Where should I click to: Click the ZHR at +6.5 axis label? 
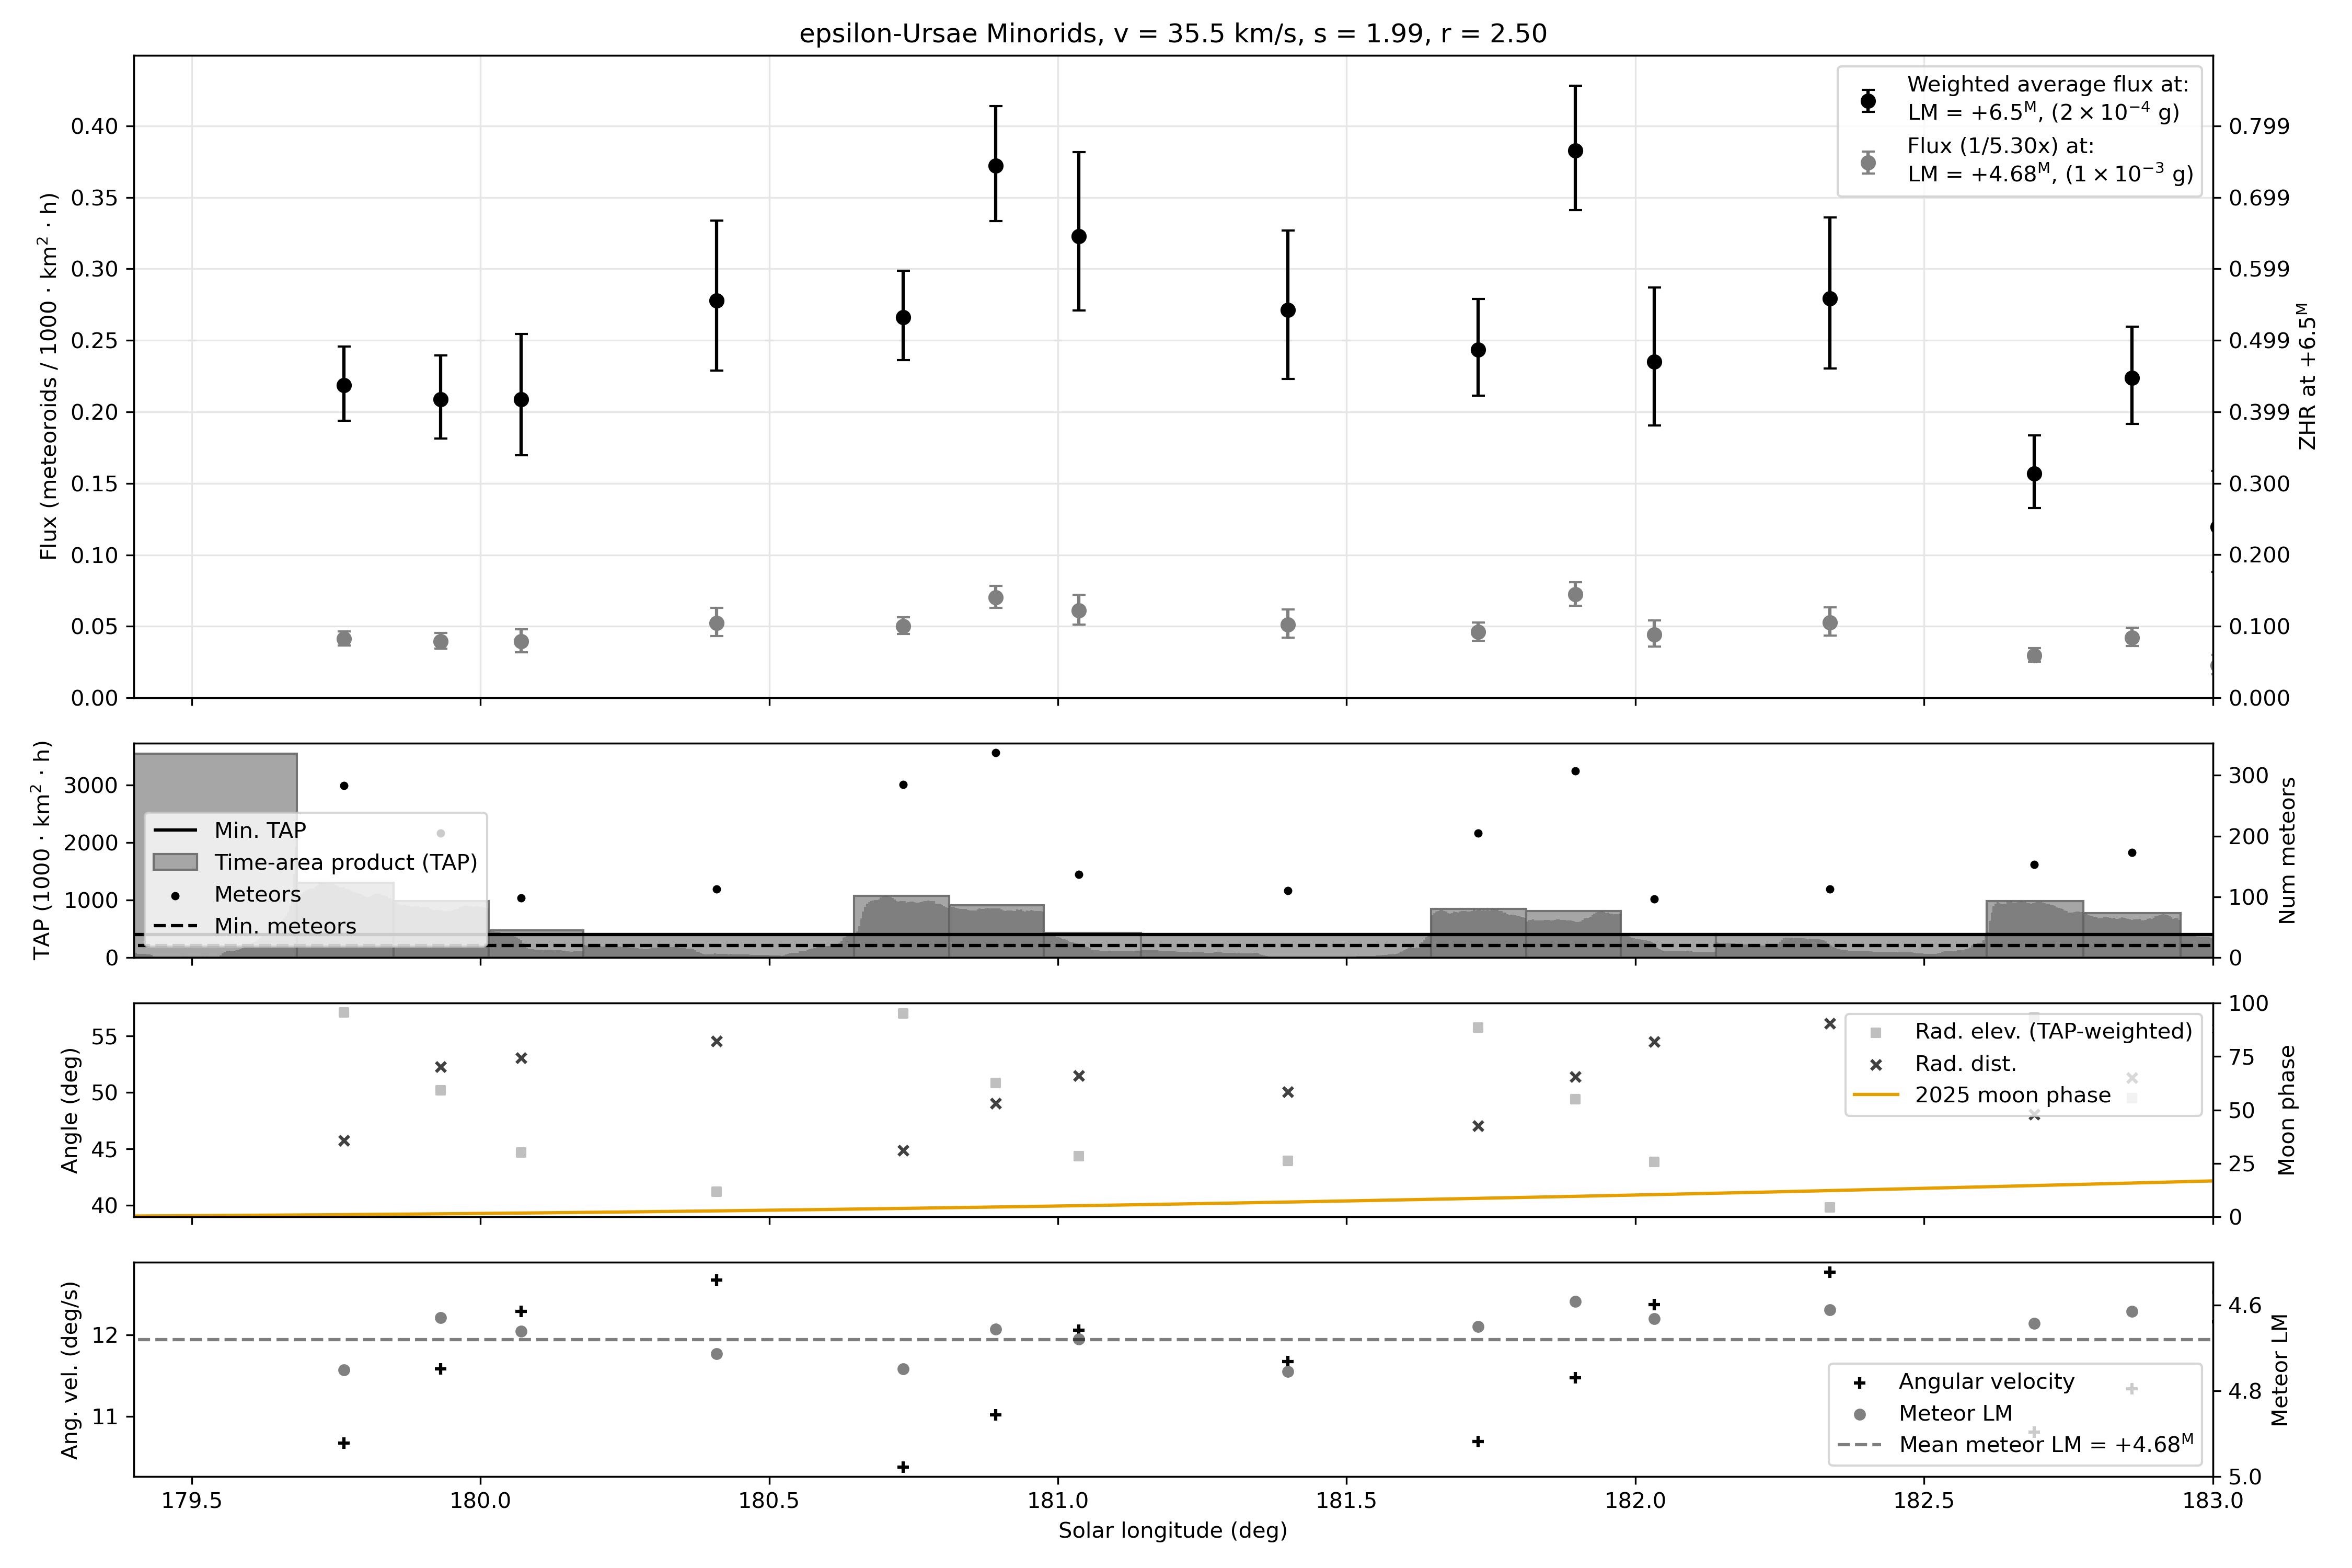click(x=2307, y=377)
